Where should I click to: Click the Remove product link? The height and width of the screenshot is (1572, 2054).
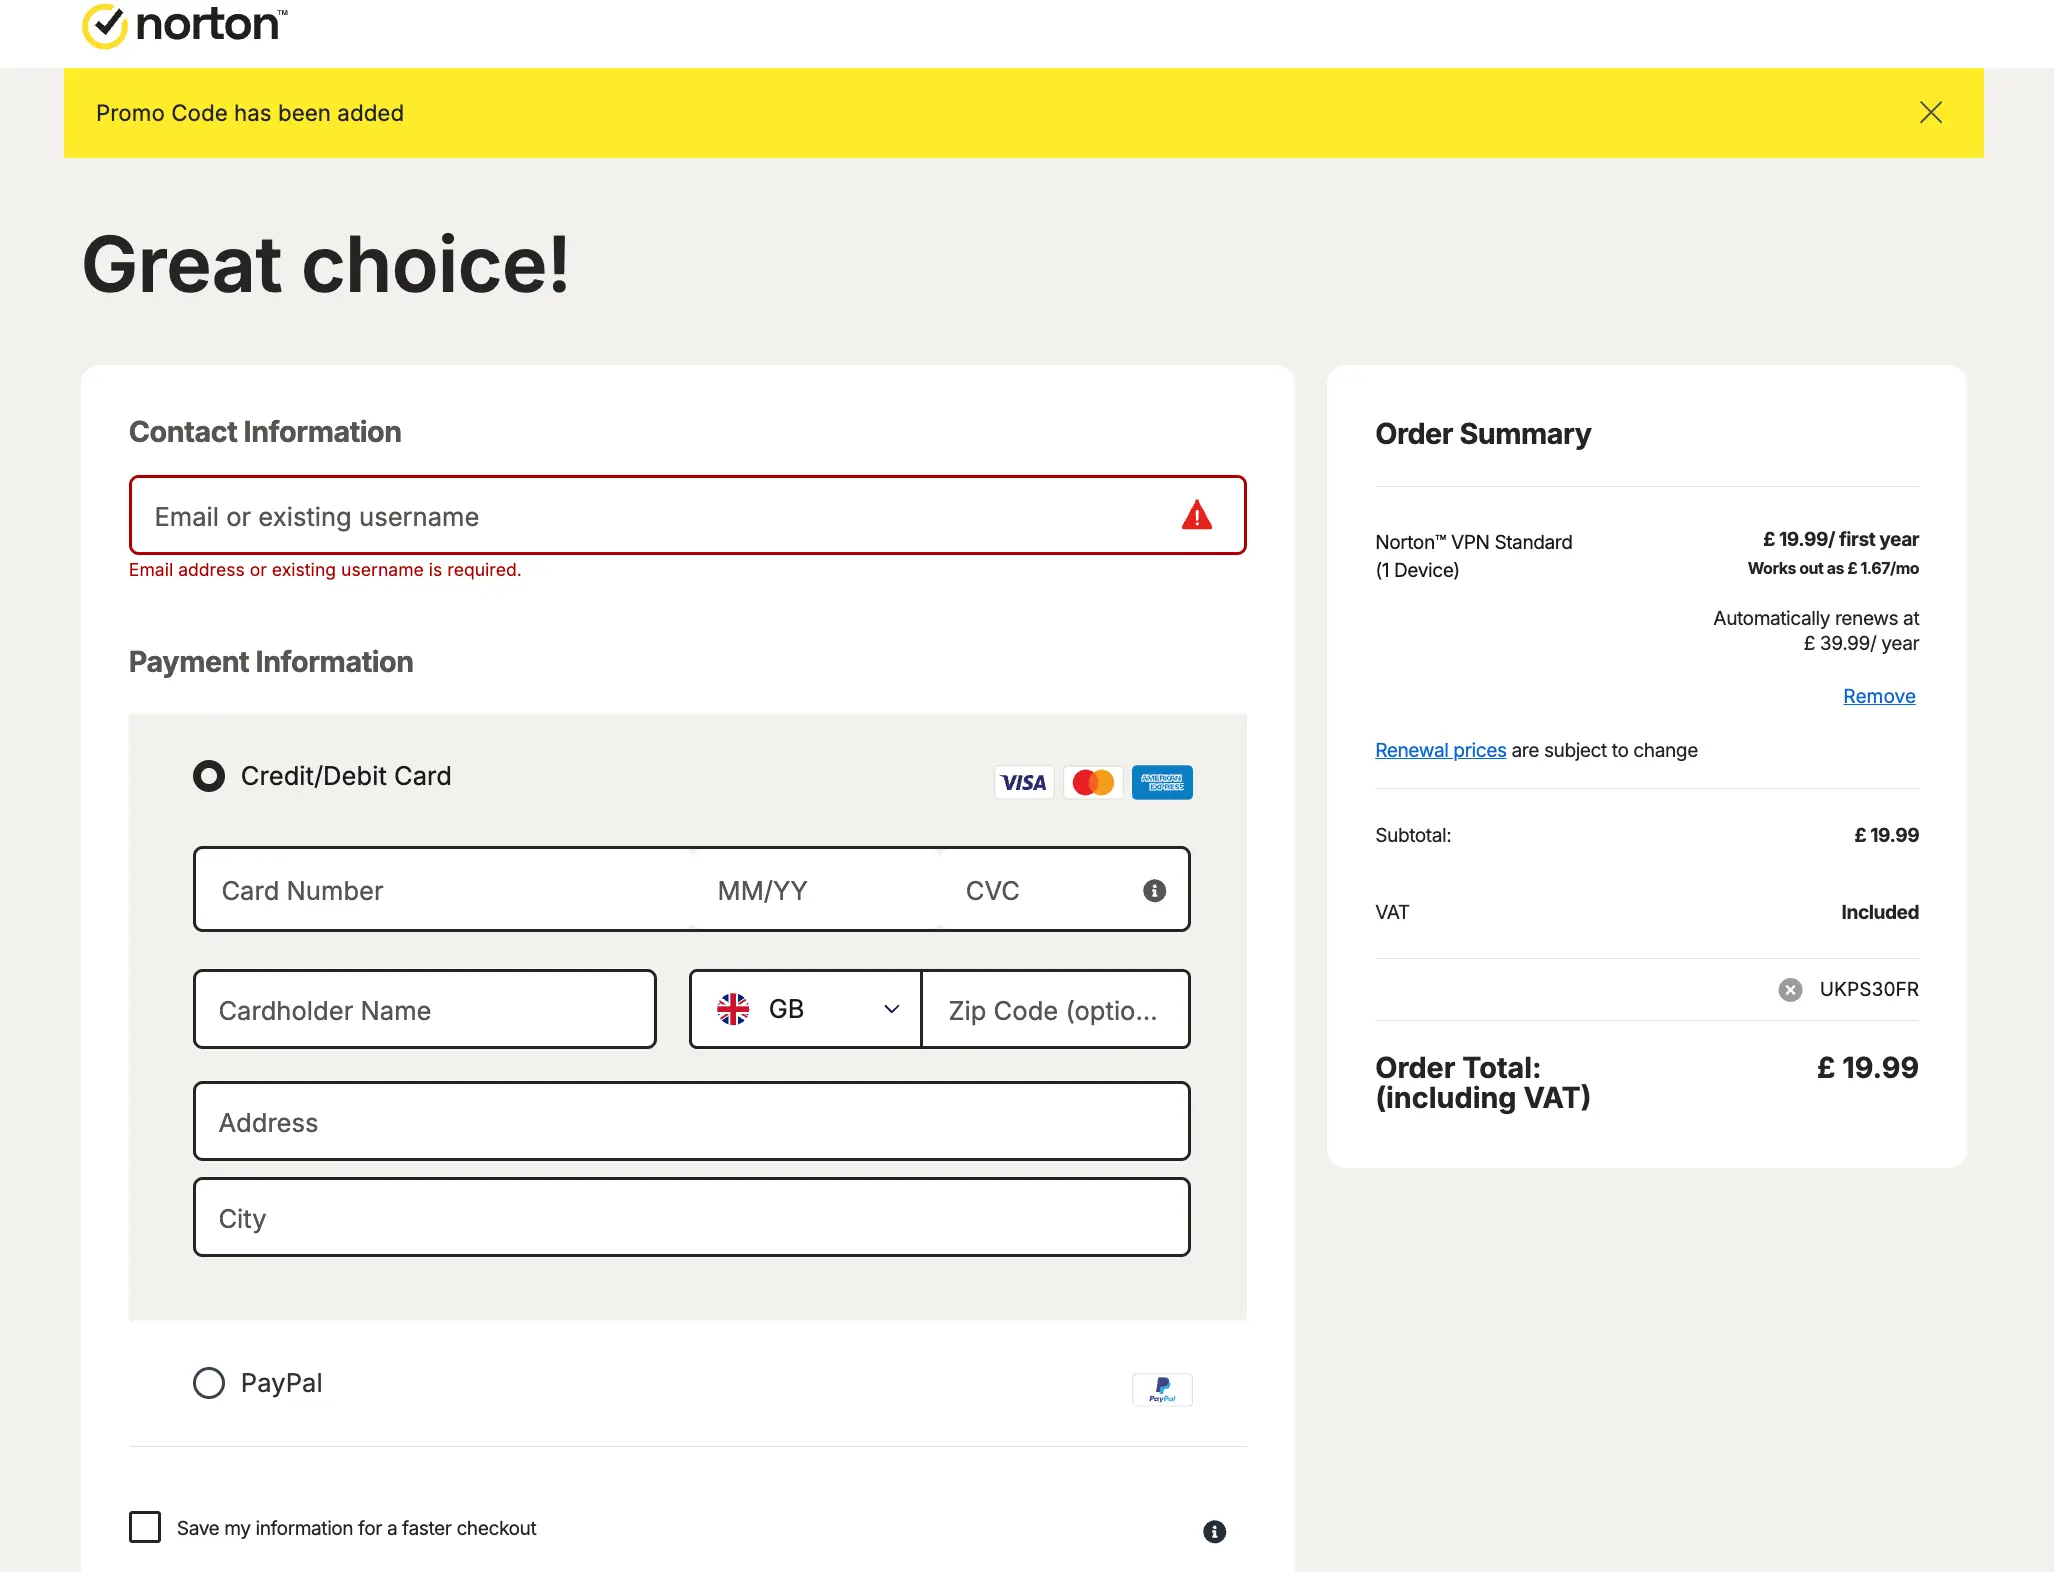[1878, 696]
